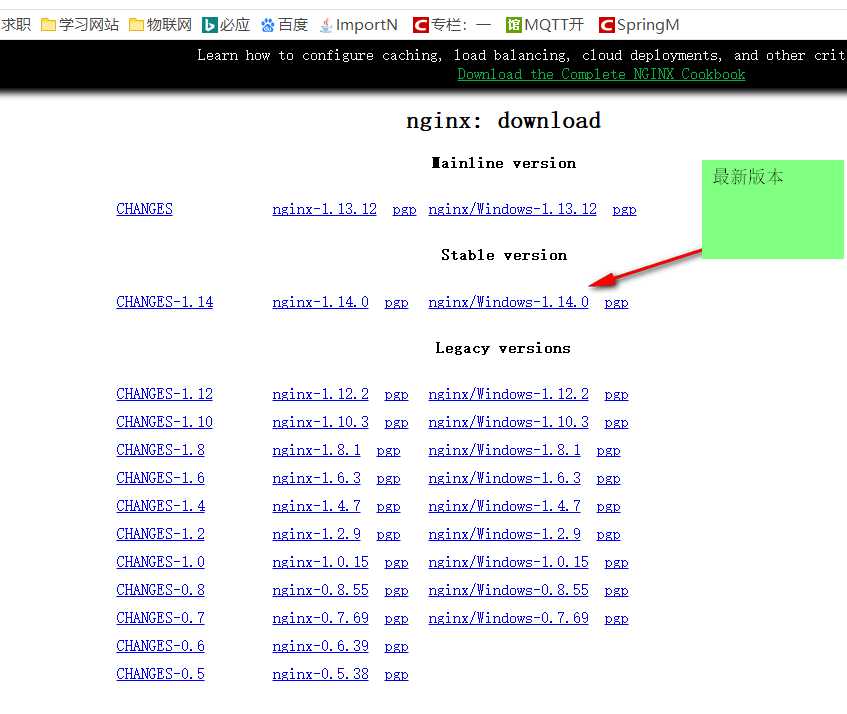847x714 pixels.
Task: Open pgp signature for nginx-0.6.39
Action: pyautogui.click(x=396, y=647)
